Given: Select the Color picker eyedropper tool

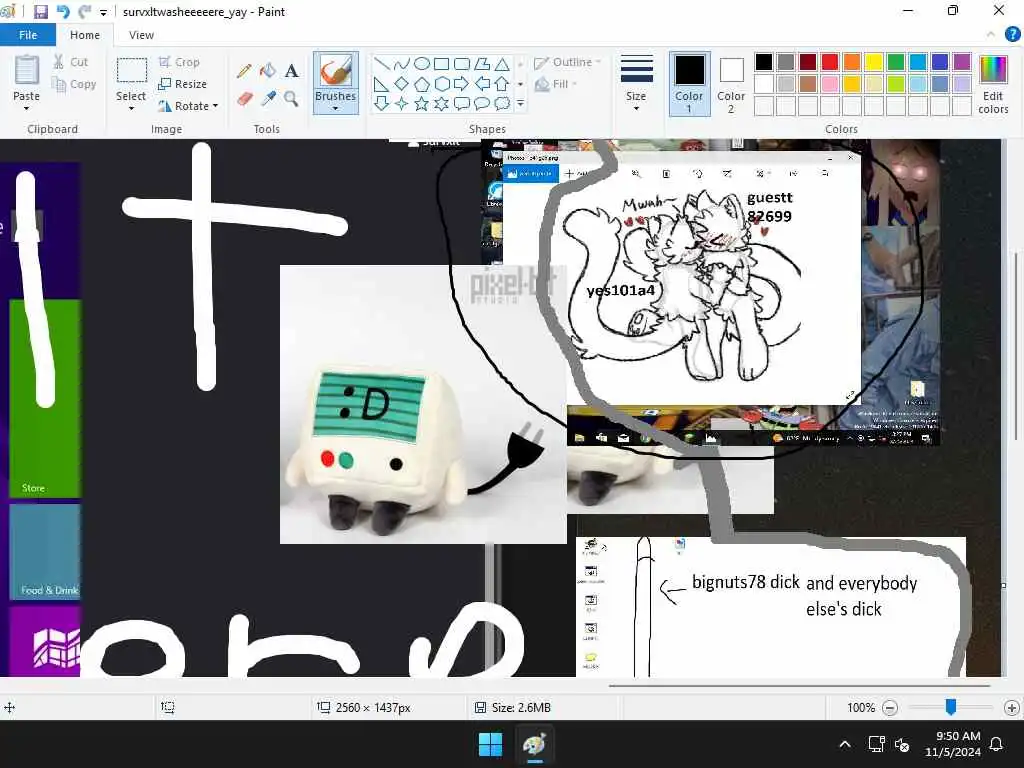Looking at the screenshot, I should point(268,99).
